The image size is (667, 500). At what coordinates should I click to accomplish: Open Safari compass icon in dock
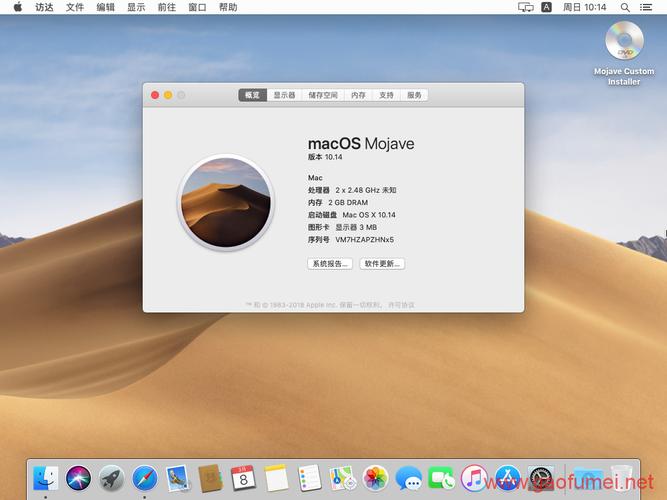[x=145, y=479]
